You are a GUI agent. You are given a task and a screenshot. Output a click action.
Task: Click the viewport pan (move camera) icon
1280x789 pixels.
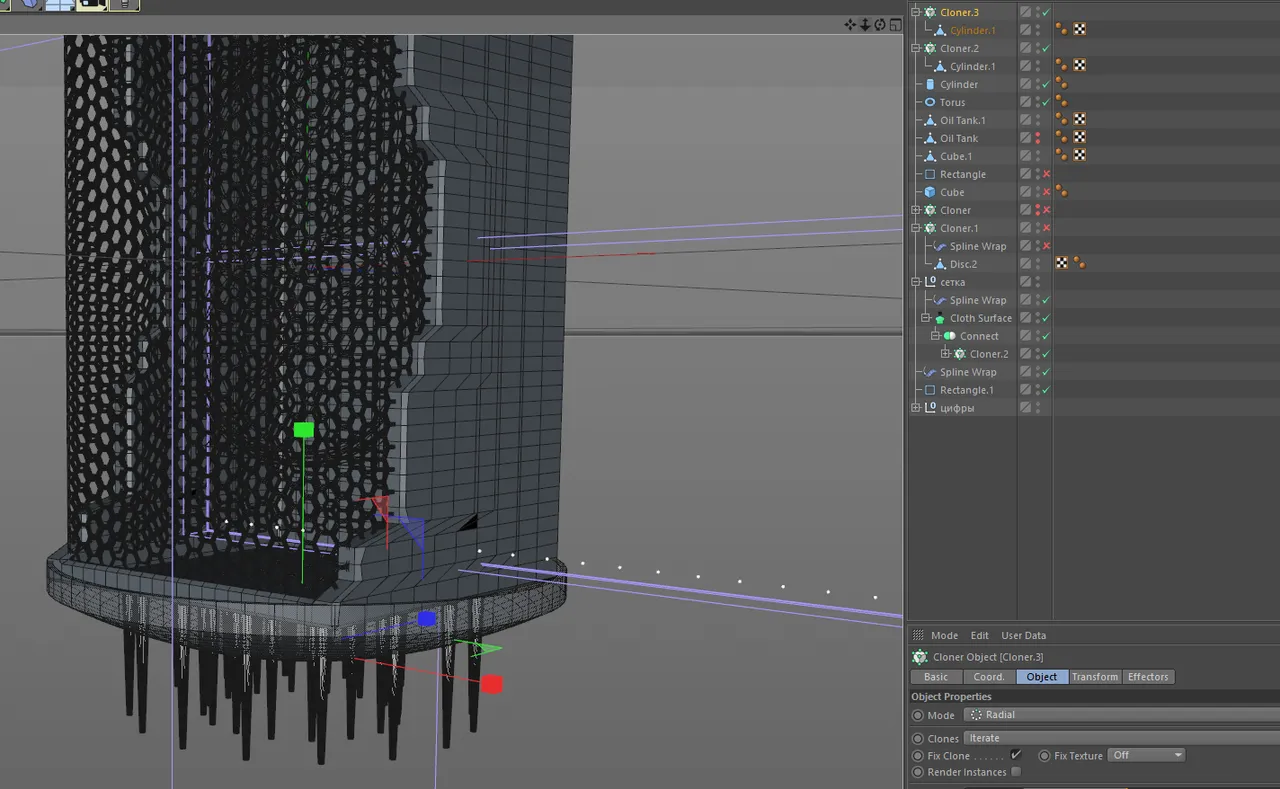[850, 25]
